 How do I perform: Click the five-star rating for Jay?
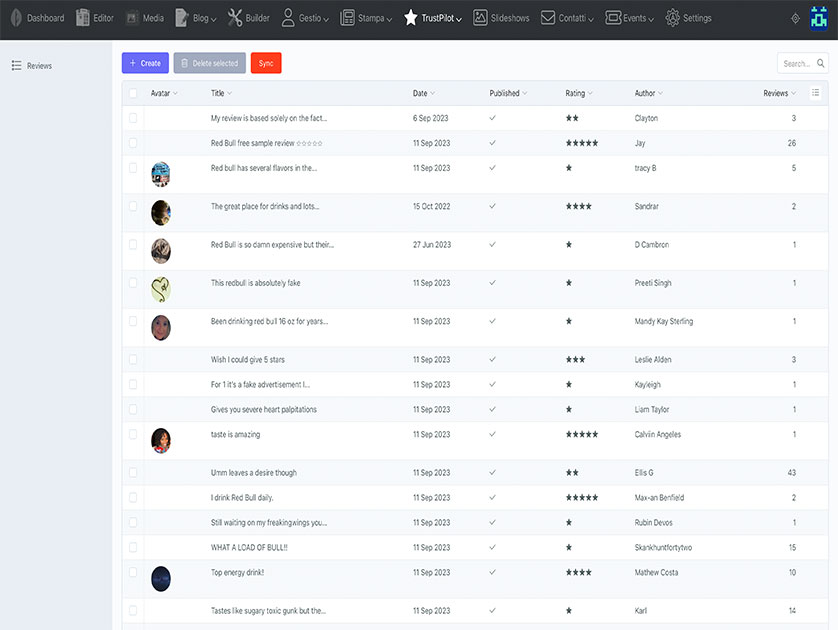(x=582, y=143)
